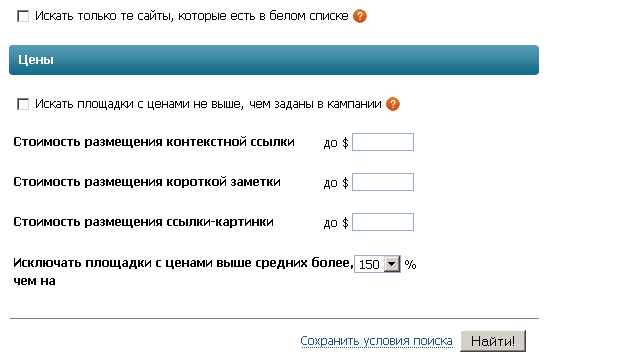This screenshot has width=640, height=363.
Task: Open help icon beside white list option
Action: [360, 16]
